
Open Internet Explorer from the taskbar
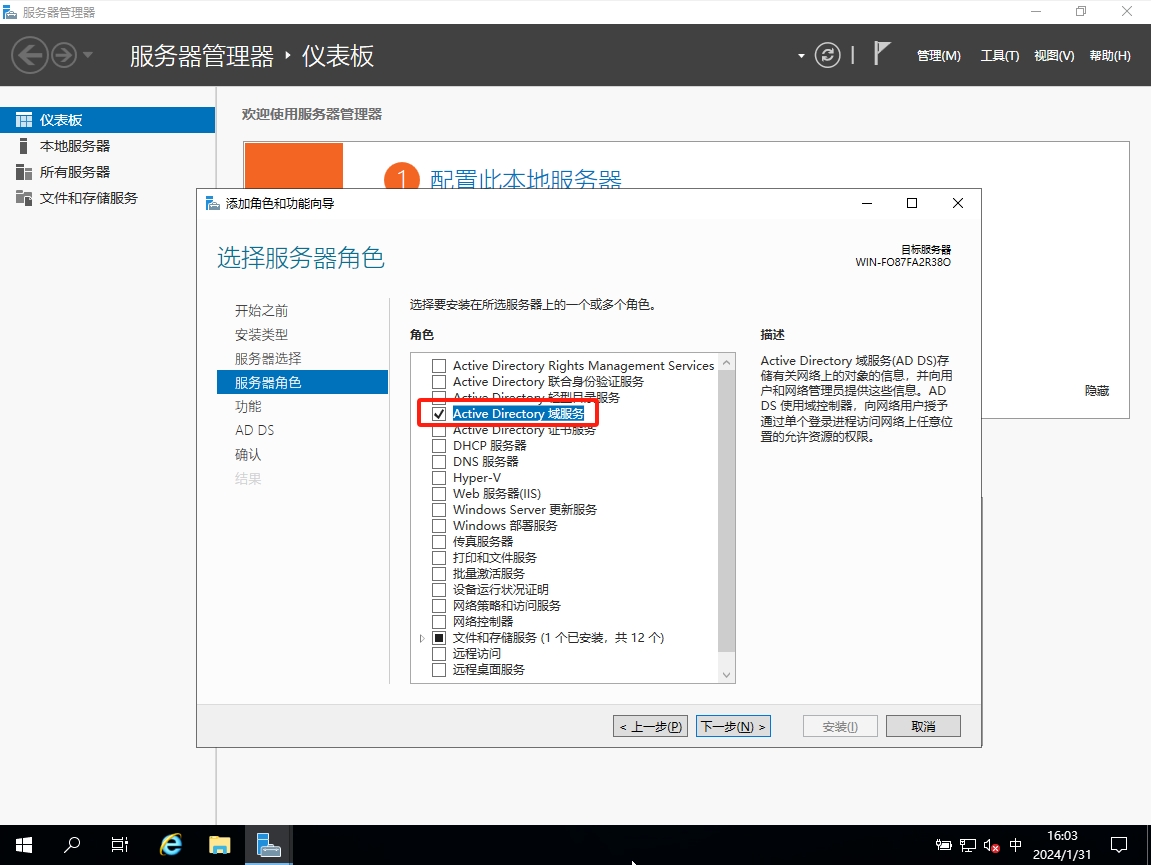(171, 845)
